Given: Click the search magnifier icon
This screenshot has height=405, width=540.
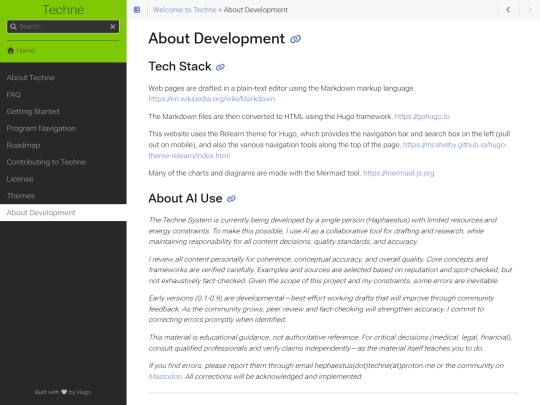Looking at the screenshot, I should [13, 27].
